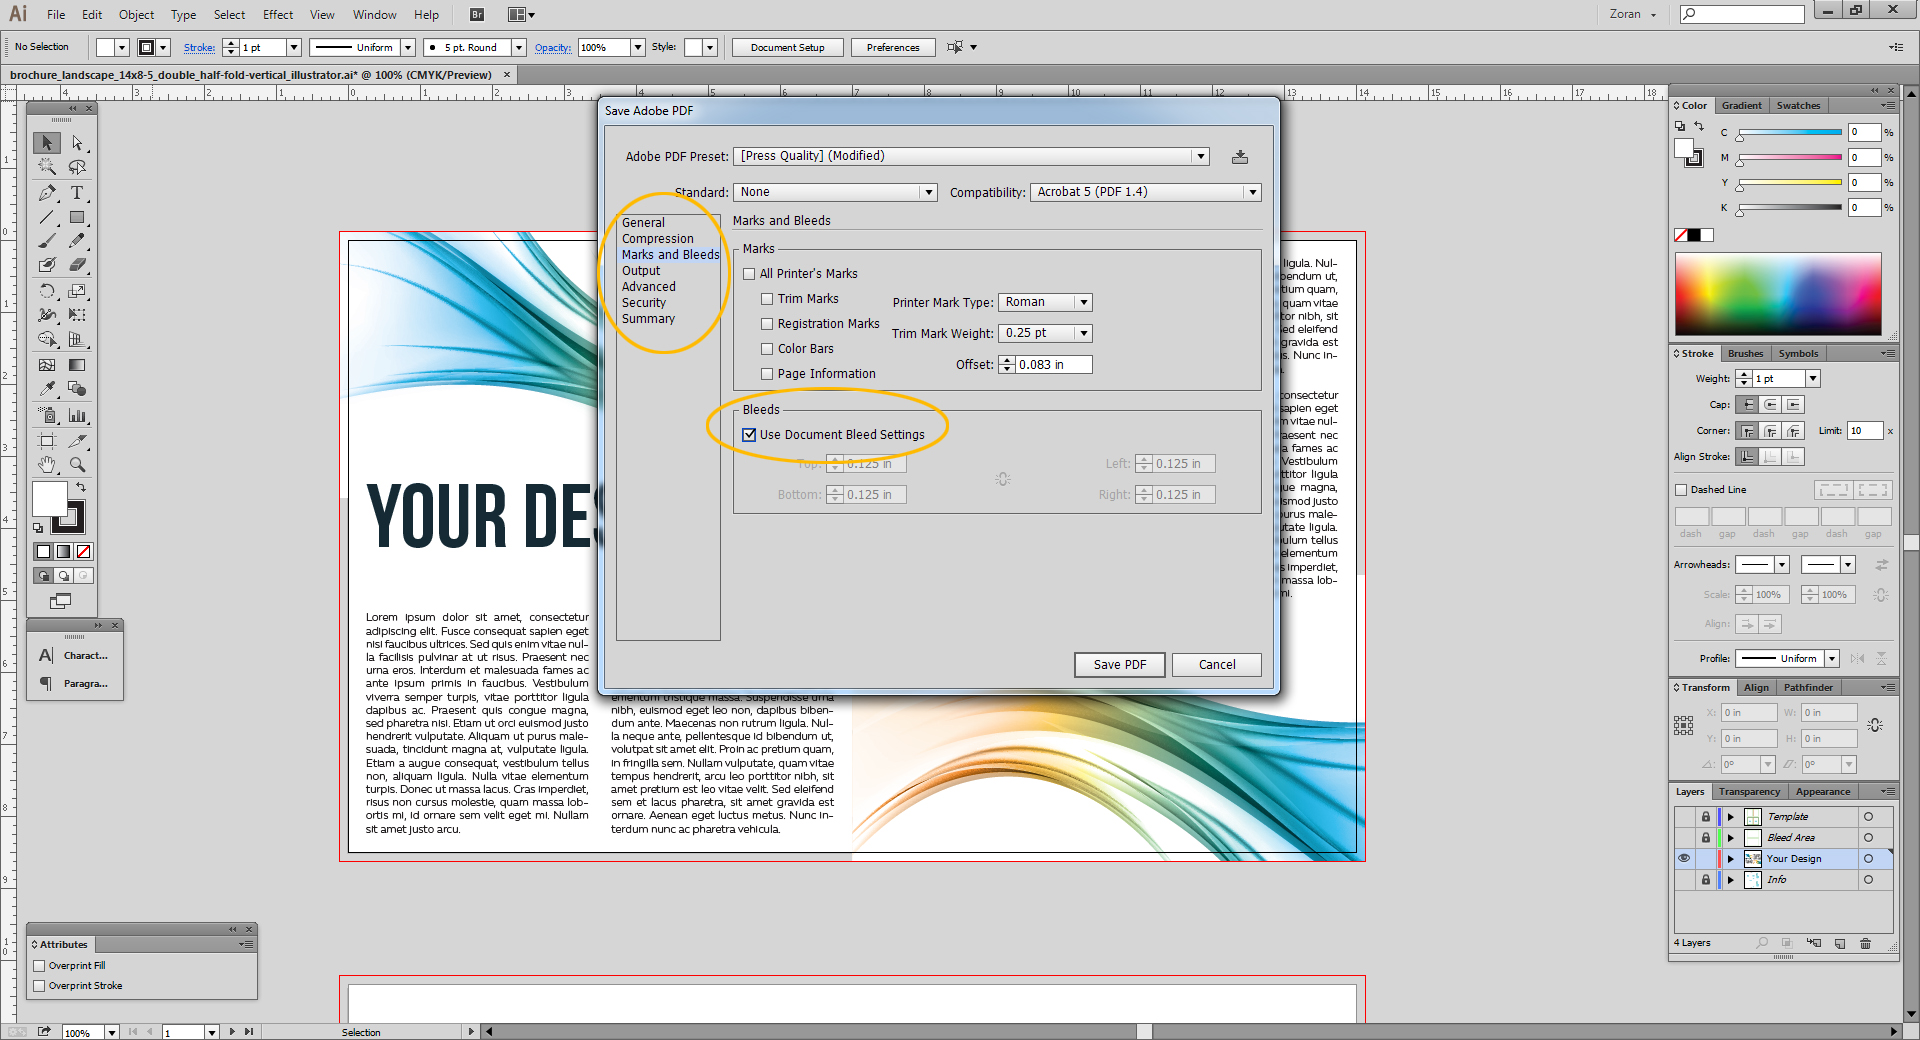Click Create New Layer icon in Layers panel
Screen dimensions: 1920x1040
tap(1840, 943)
